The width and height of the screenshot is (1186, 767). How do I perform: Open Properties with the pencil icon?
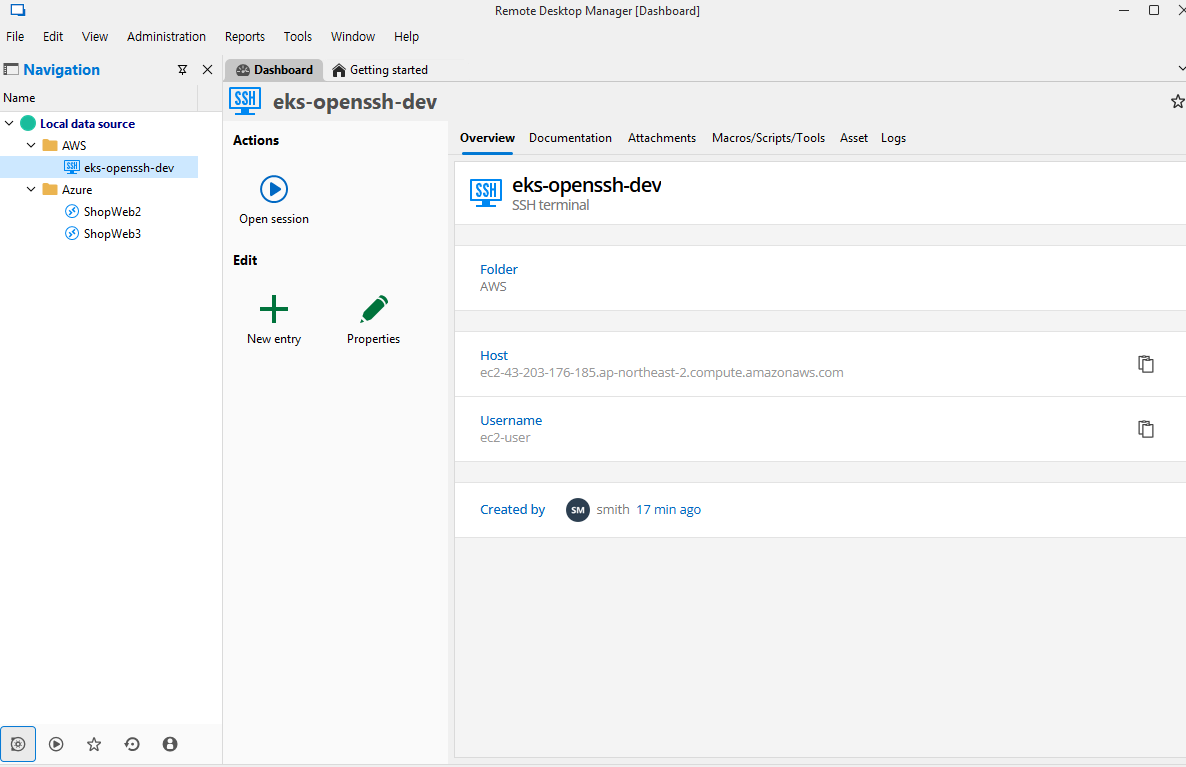click(374, 309)
